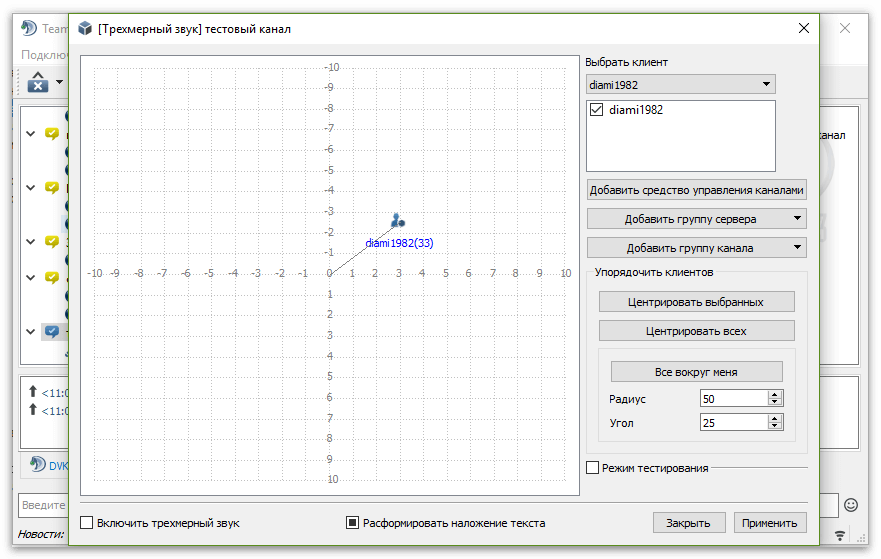Click the network status icon in status bar

point(839,535)
